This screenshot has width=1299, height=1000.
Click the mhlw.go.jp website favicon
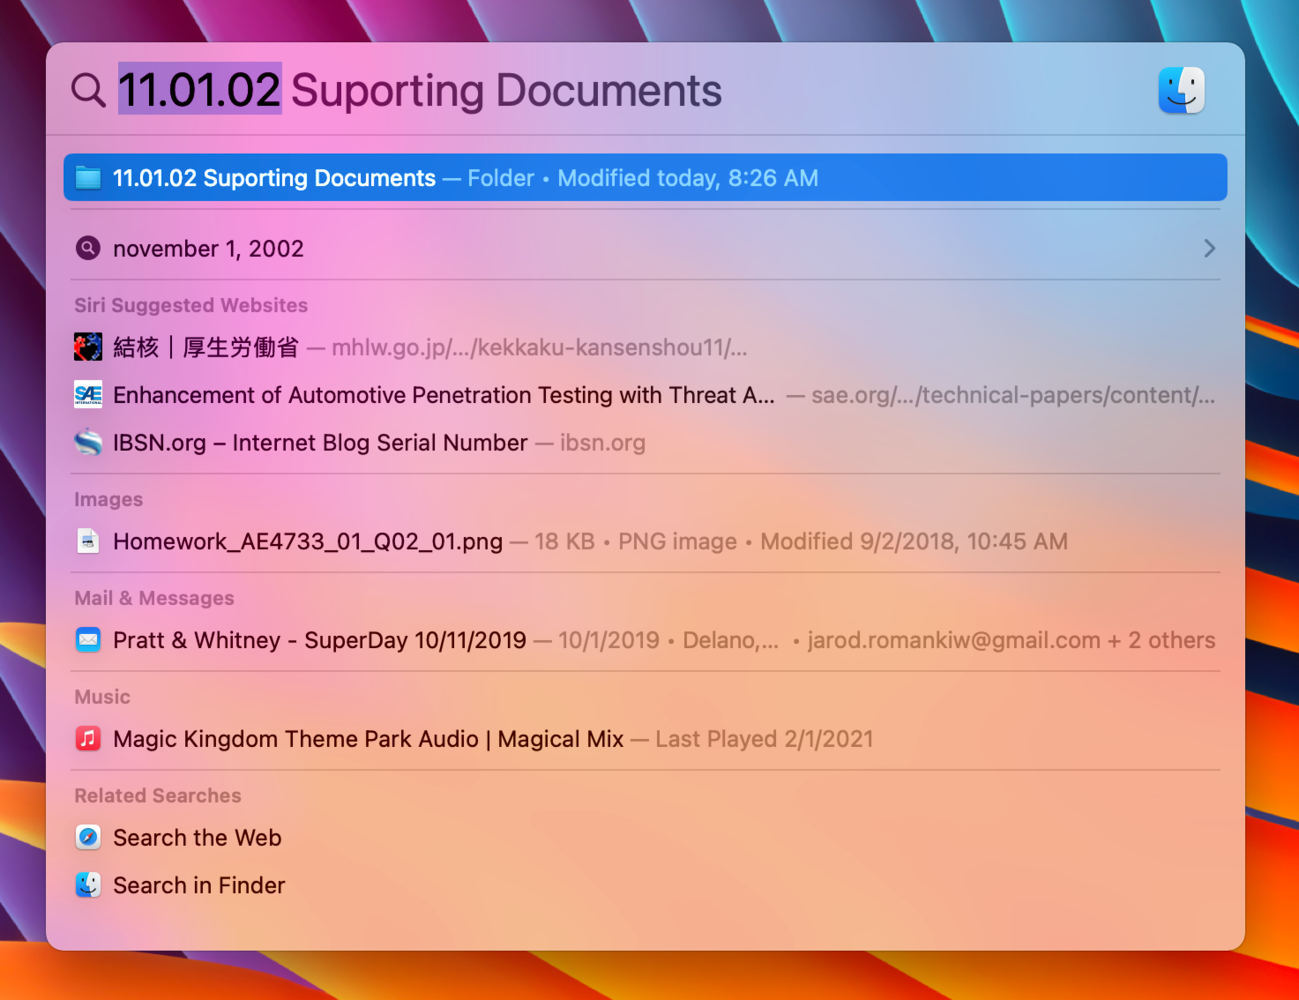point(88,347)
